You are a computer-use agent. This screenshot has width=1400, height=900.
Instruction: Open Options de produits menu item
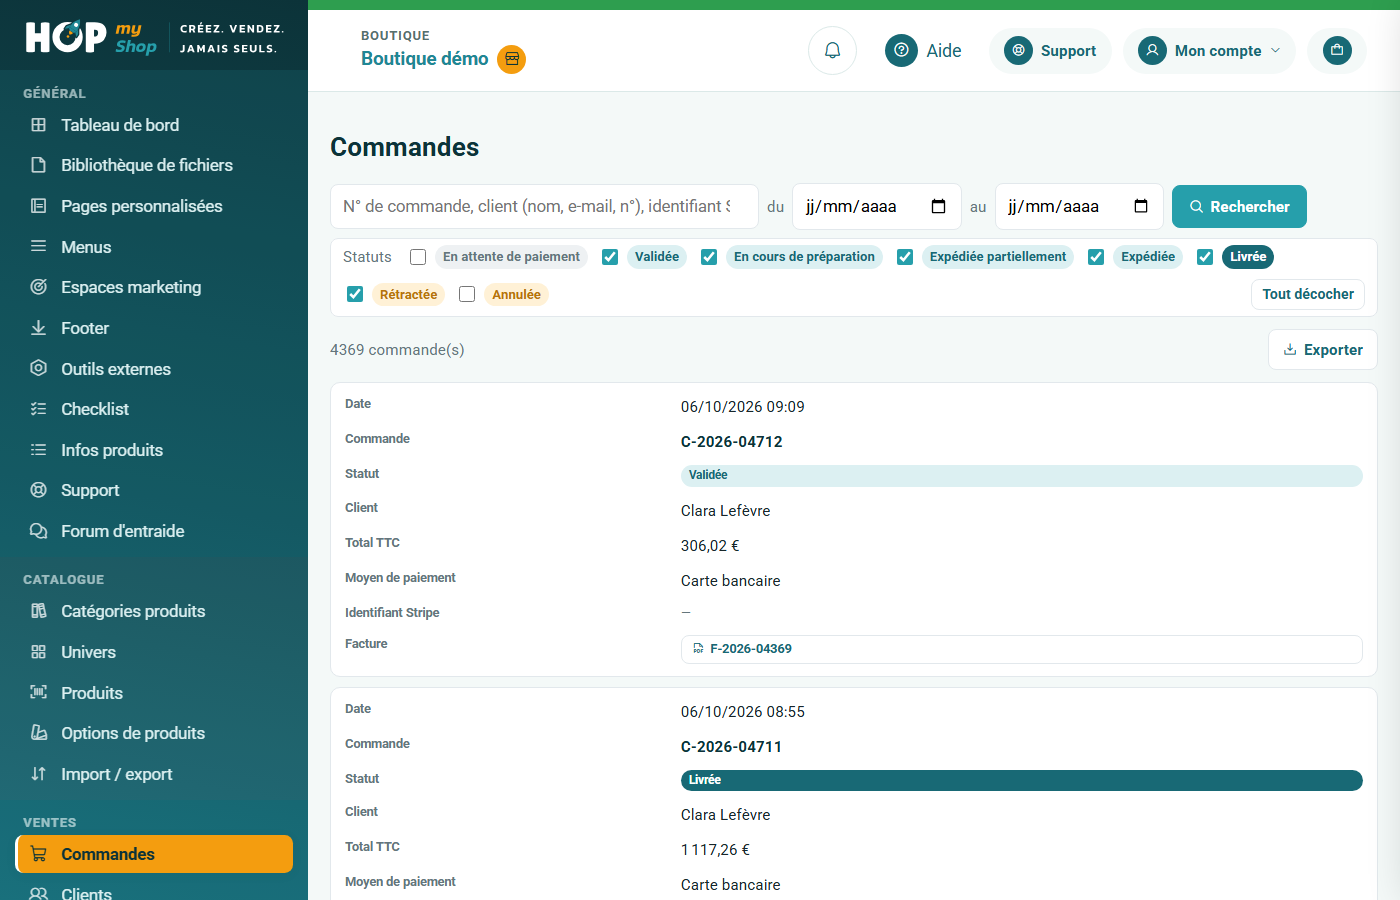(x=154, y=733)
